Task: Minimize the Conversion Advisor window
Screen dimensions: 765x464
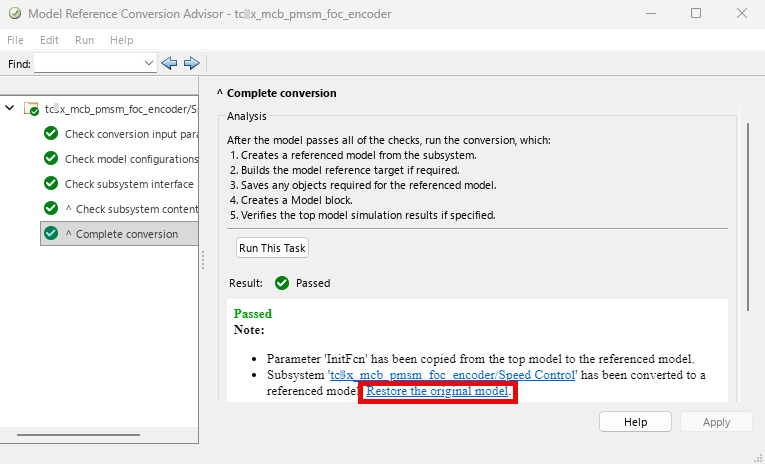Action: click(x=651, y=14)
